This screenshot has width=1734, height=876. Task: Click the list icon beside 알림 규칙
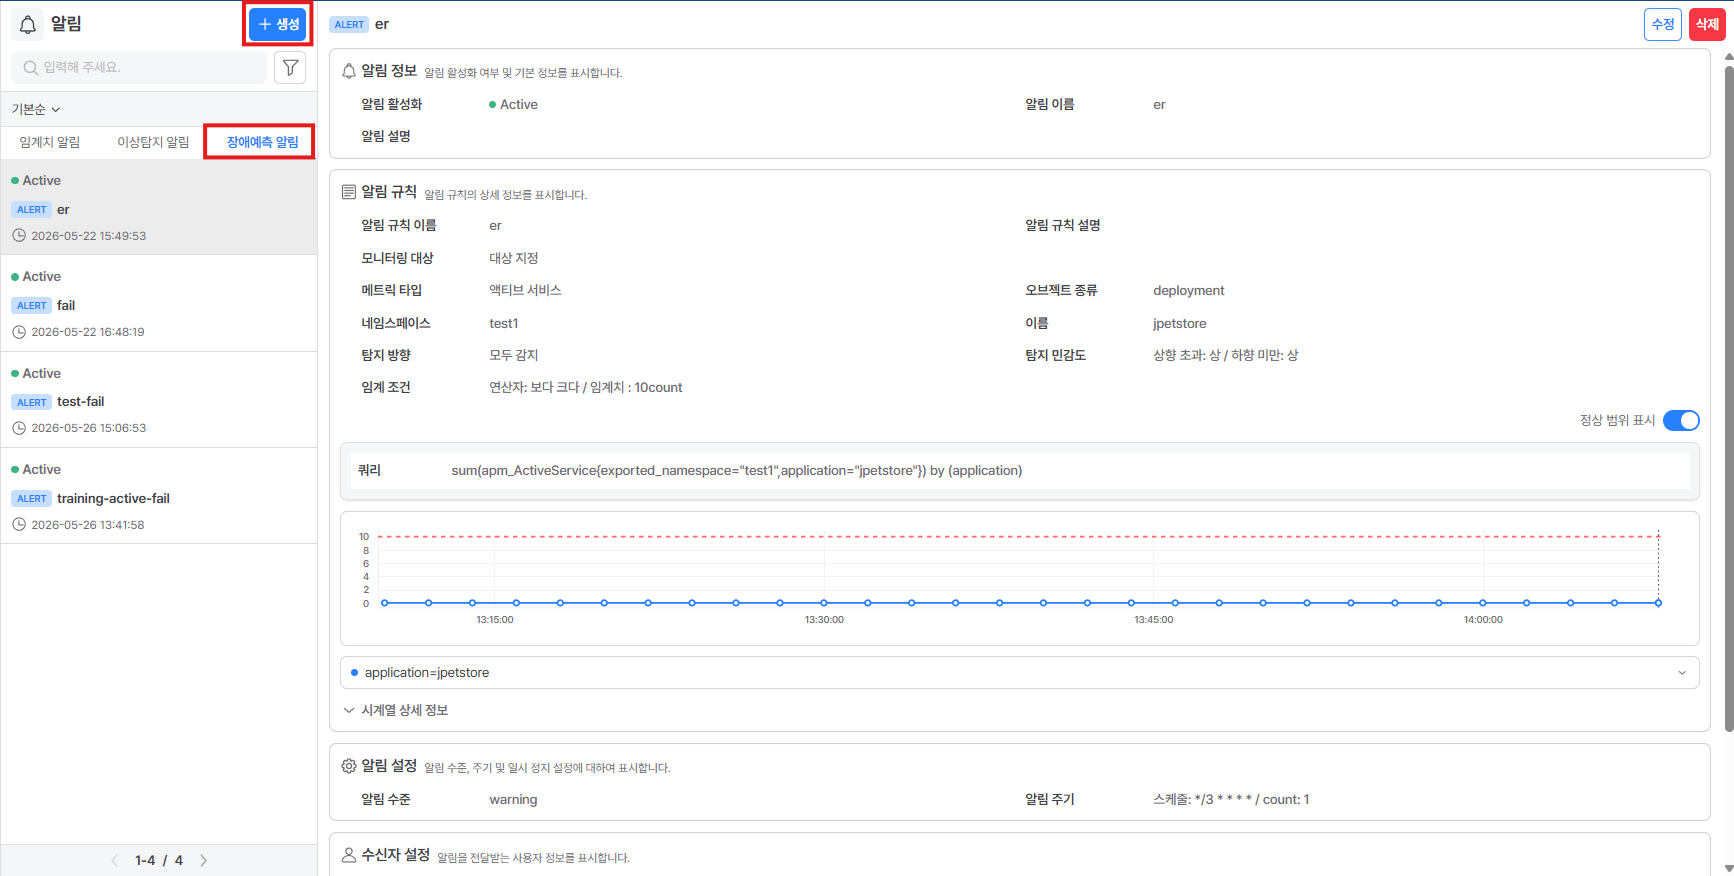[349, 192]
